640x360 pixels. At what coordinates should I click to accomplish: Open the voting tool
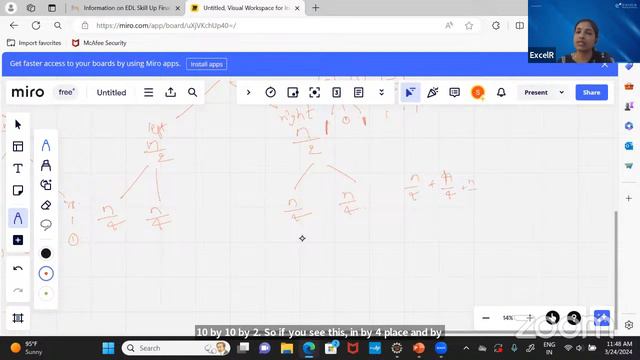(337, 93)
